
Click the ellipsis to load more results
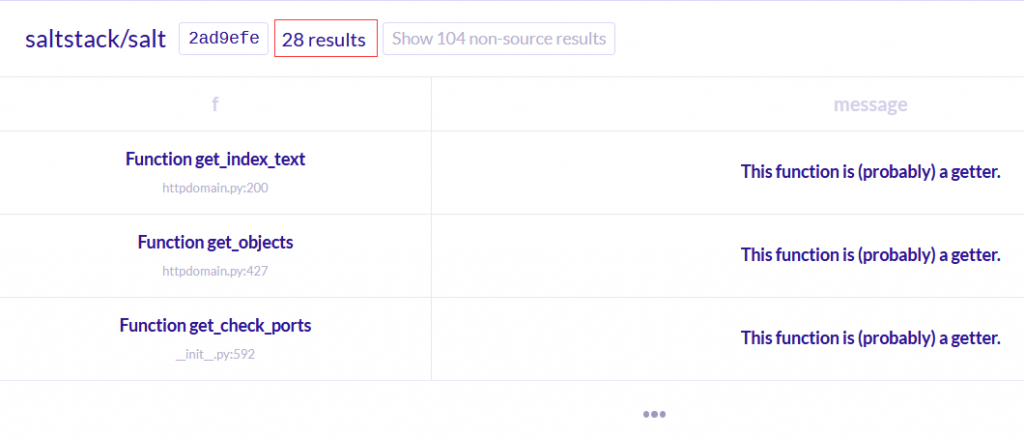tap(655, 413)
